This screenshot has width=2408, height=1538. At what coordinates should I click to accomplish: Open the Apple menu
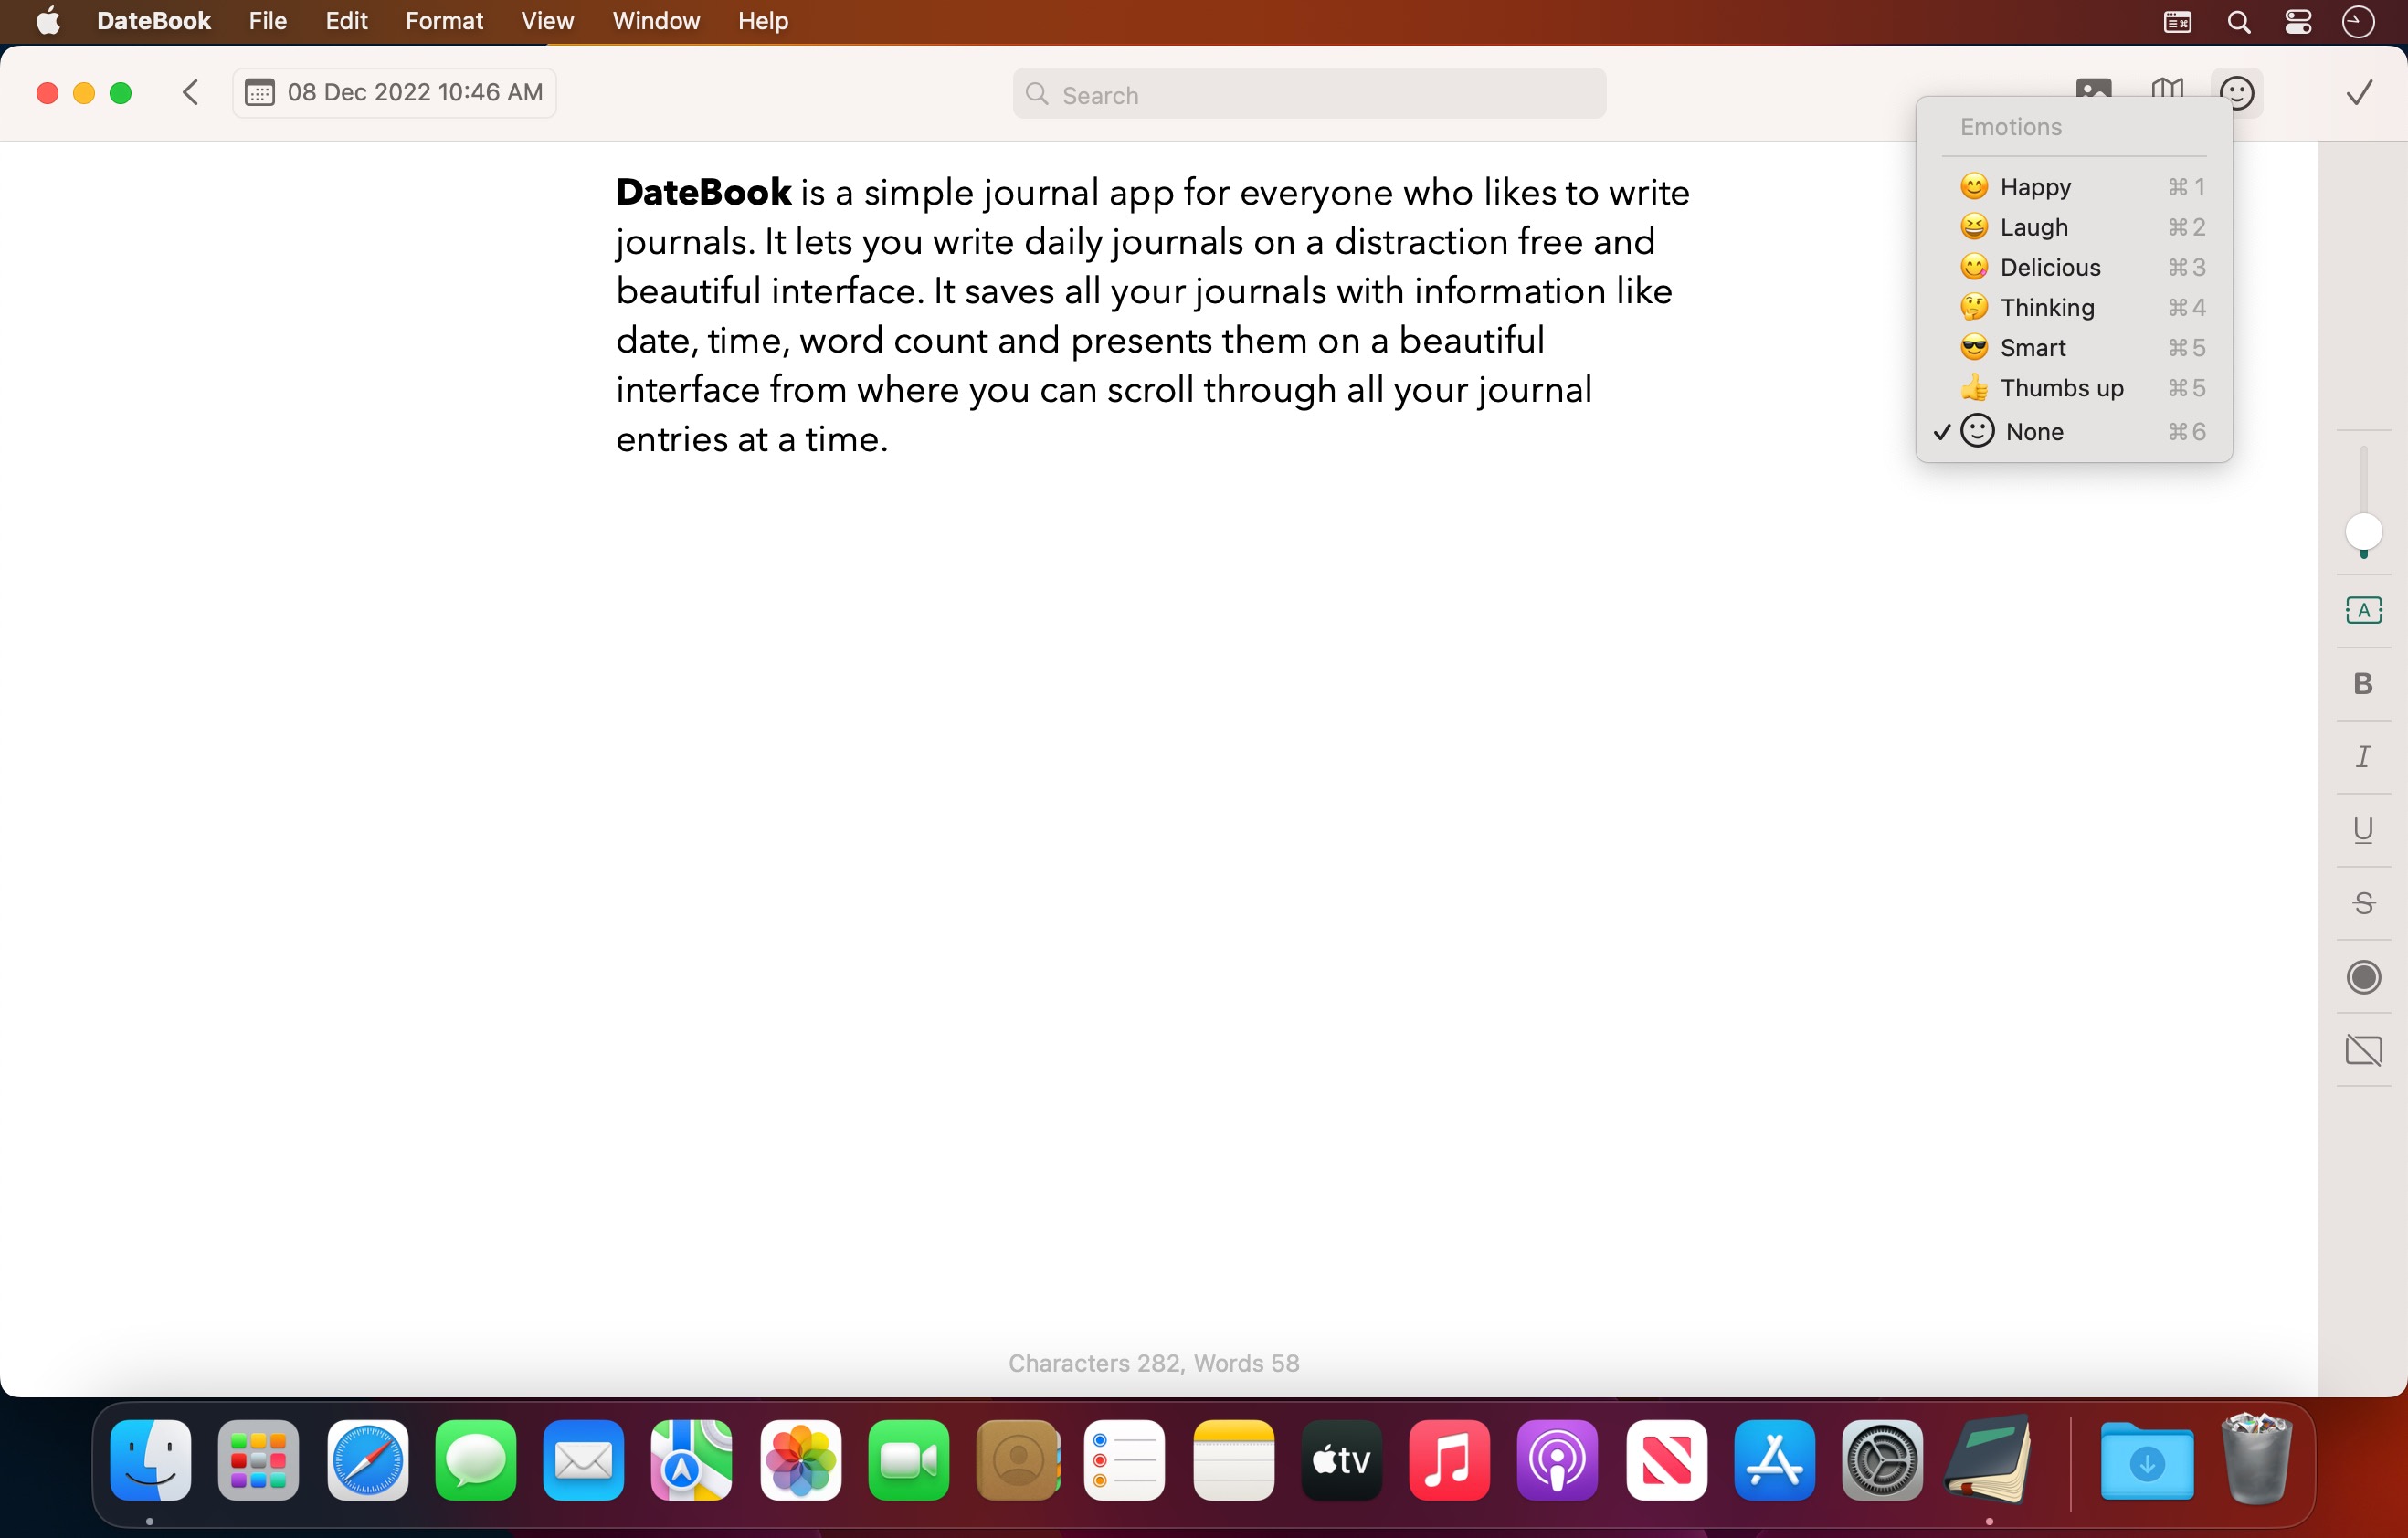(48, 21)
